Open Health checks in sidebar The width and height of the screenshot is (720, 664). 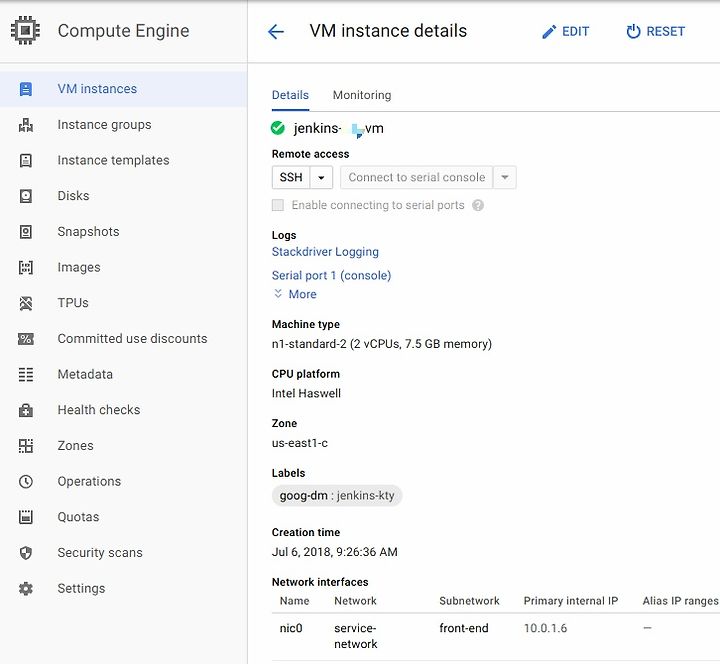(x=124, y=410)
